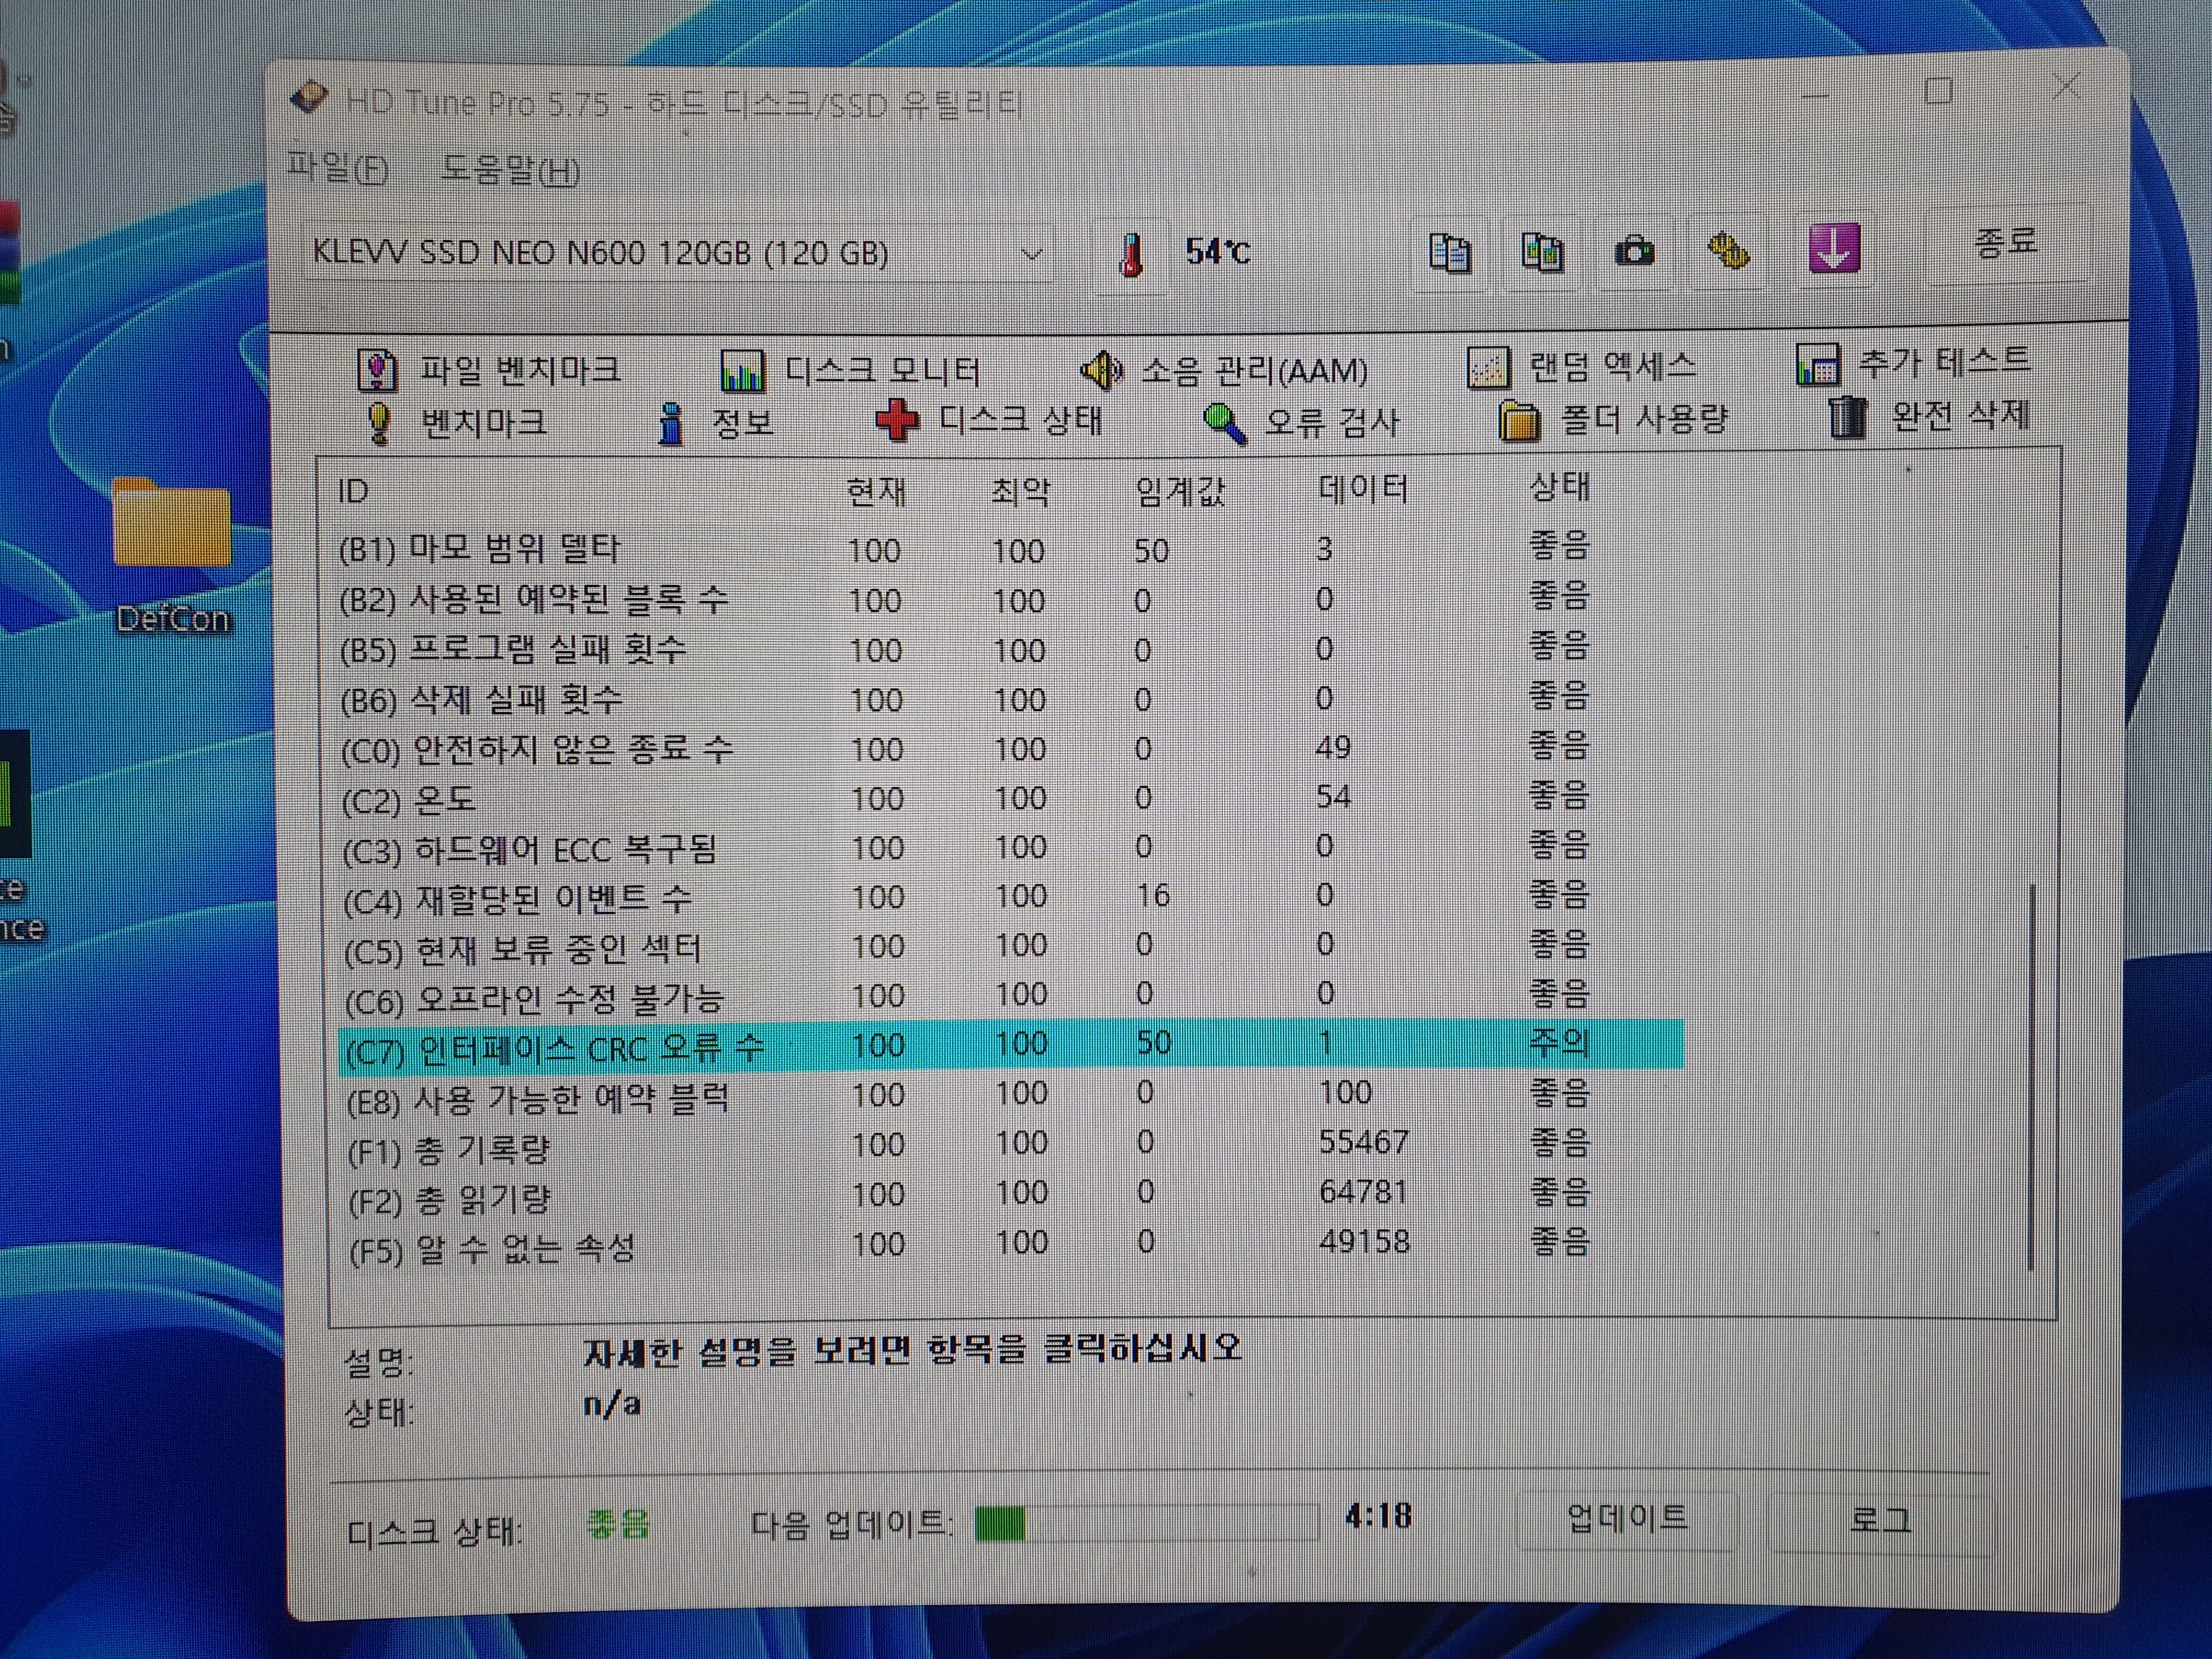Click the data value 64781
This screenshot has width=2212, height=1659.
tap(1364, 1192)
